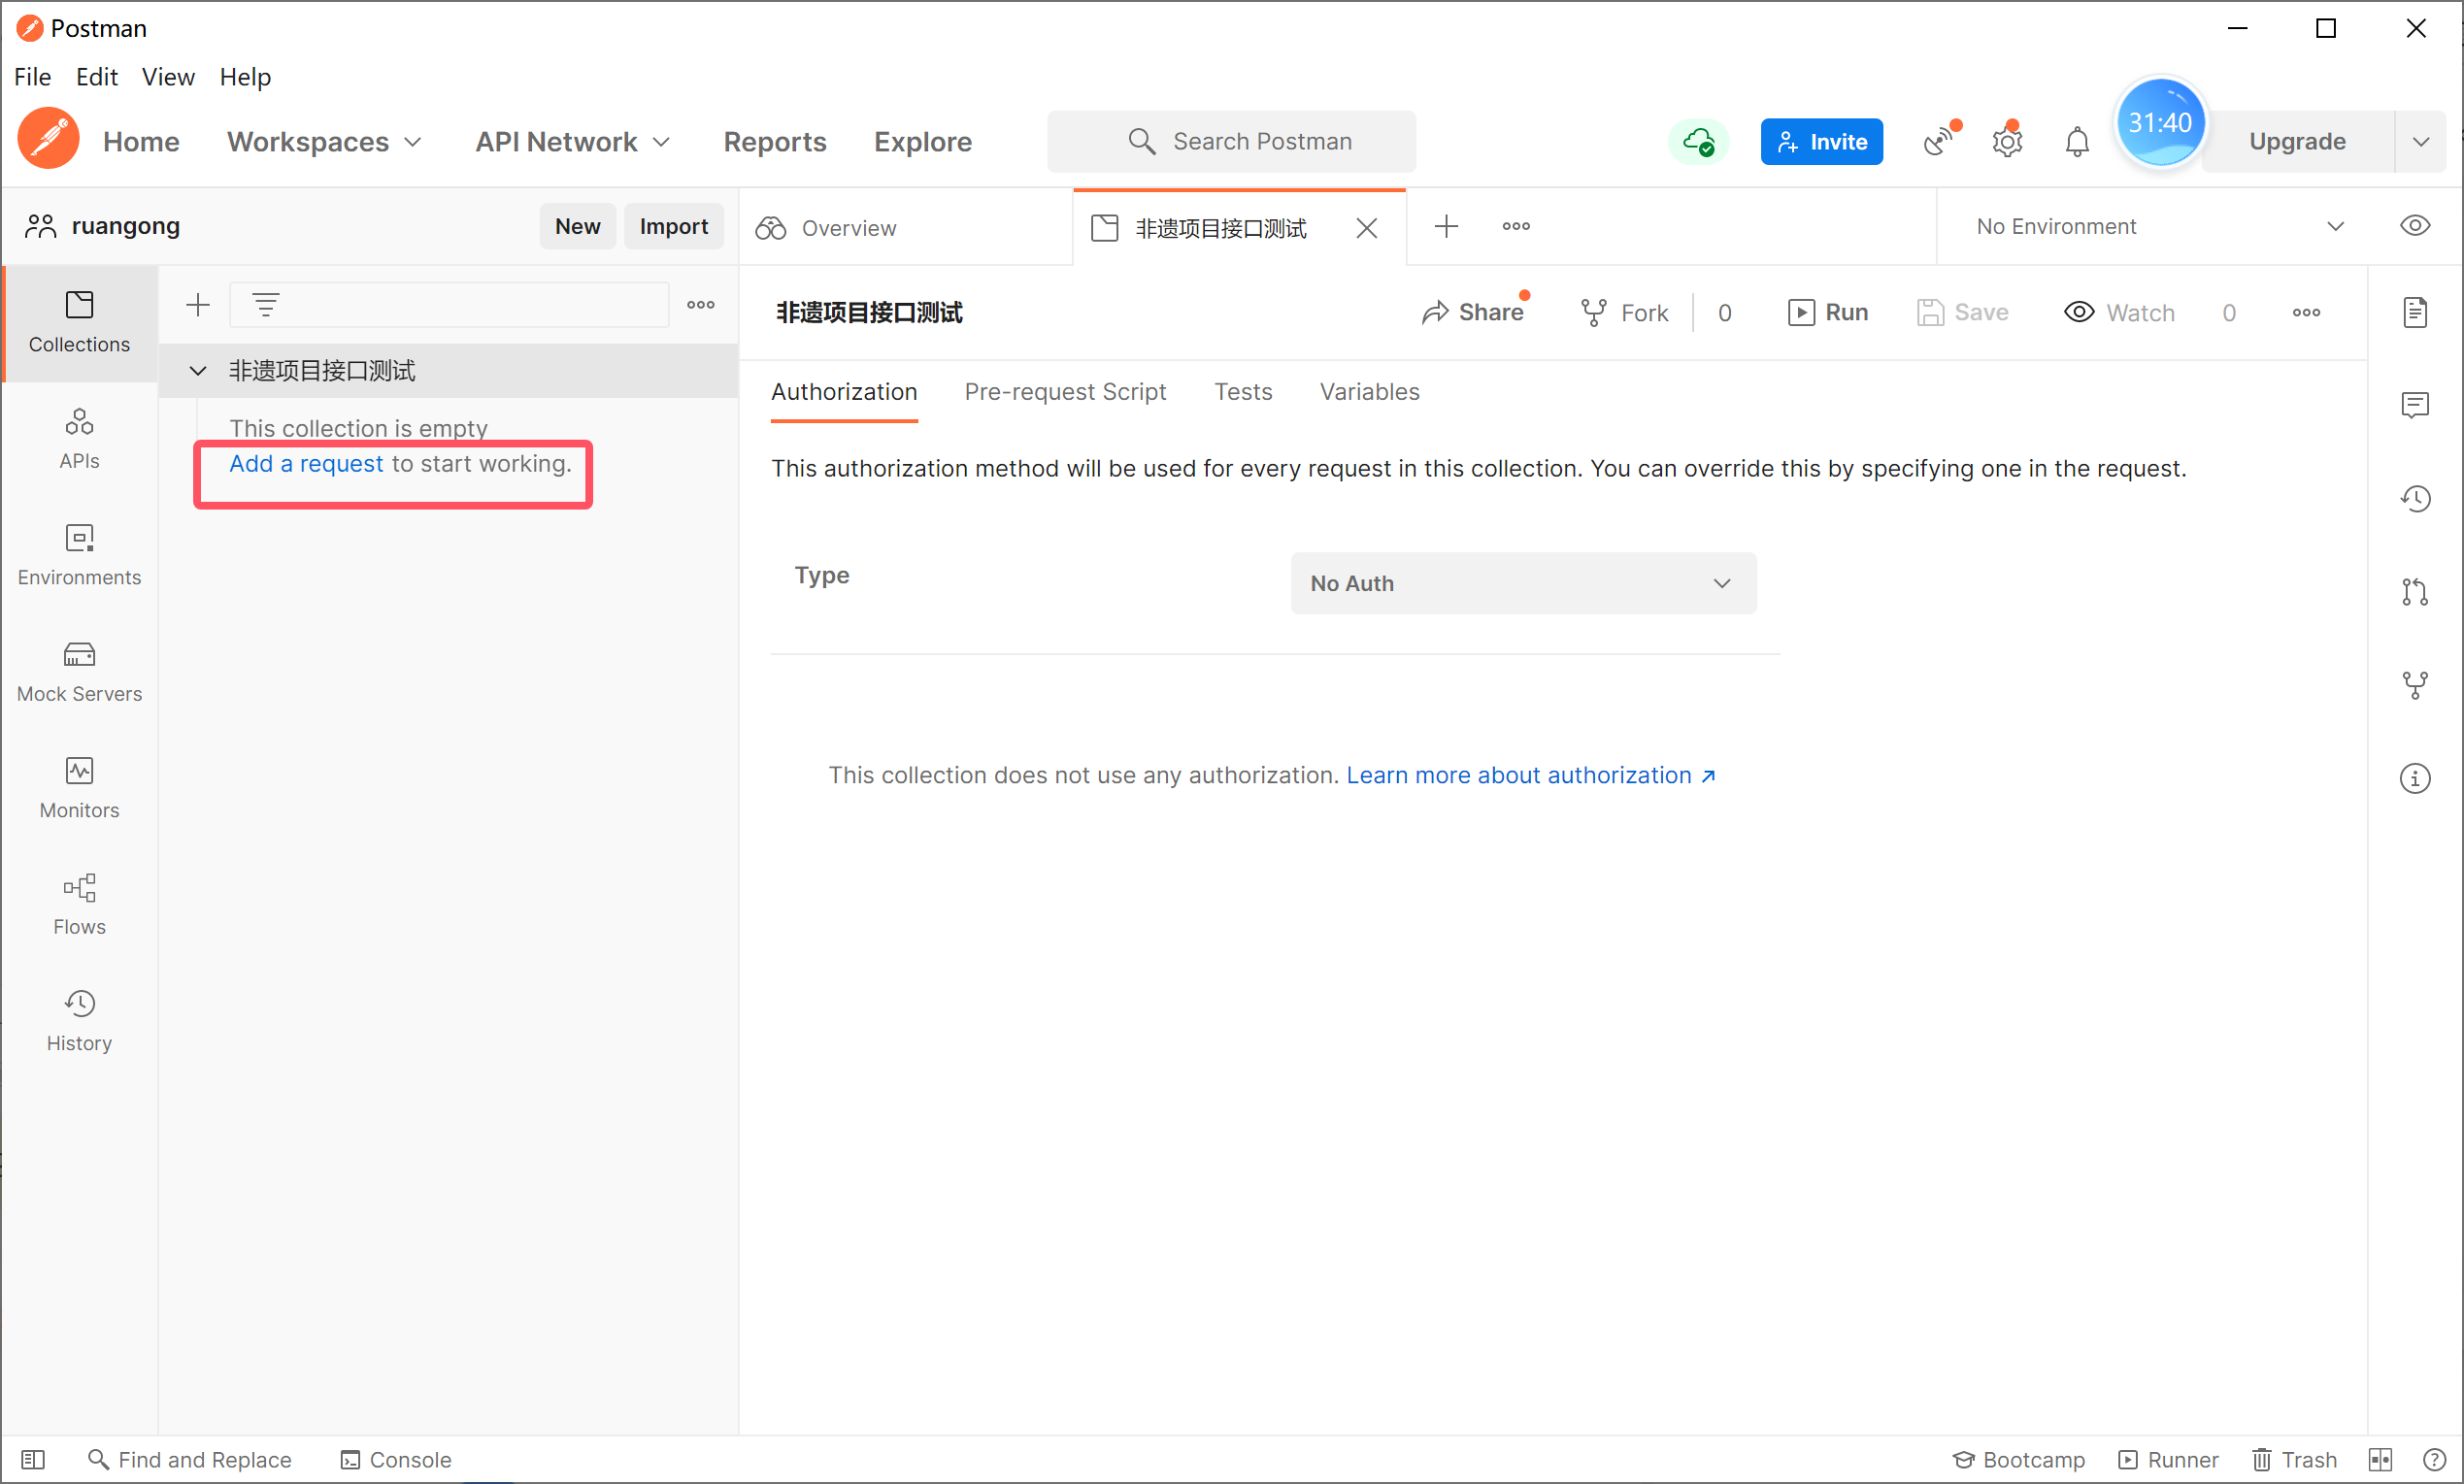
Task: Open the Monitors sidebar panel
Action: [79, 788]
